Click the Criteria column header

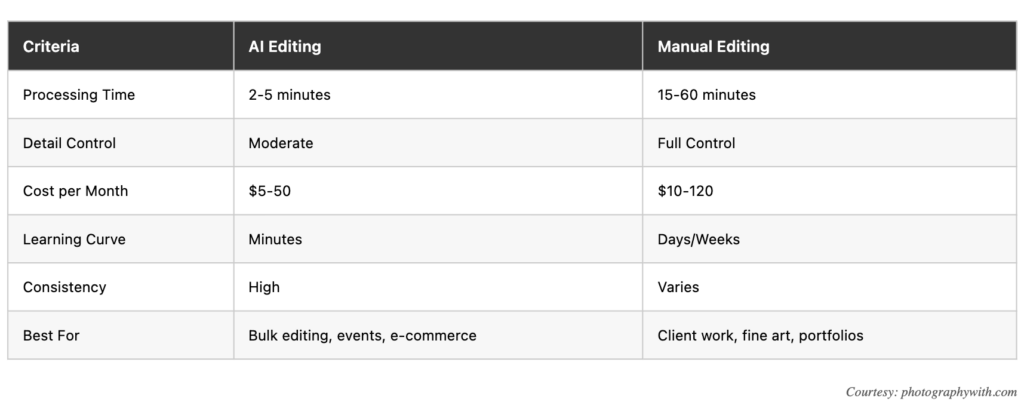point(51,46)
